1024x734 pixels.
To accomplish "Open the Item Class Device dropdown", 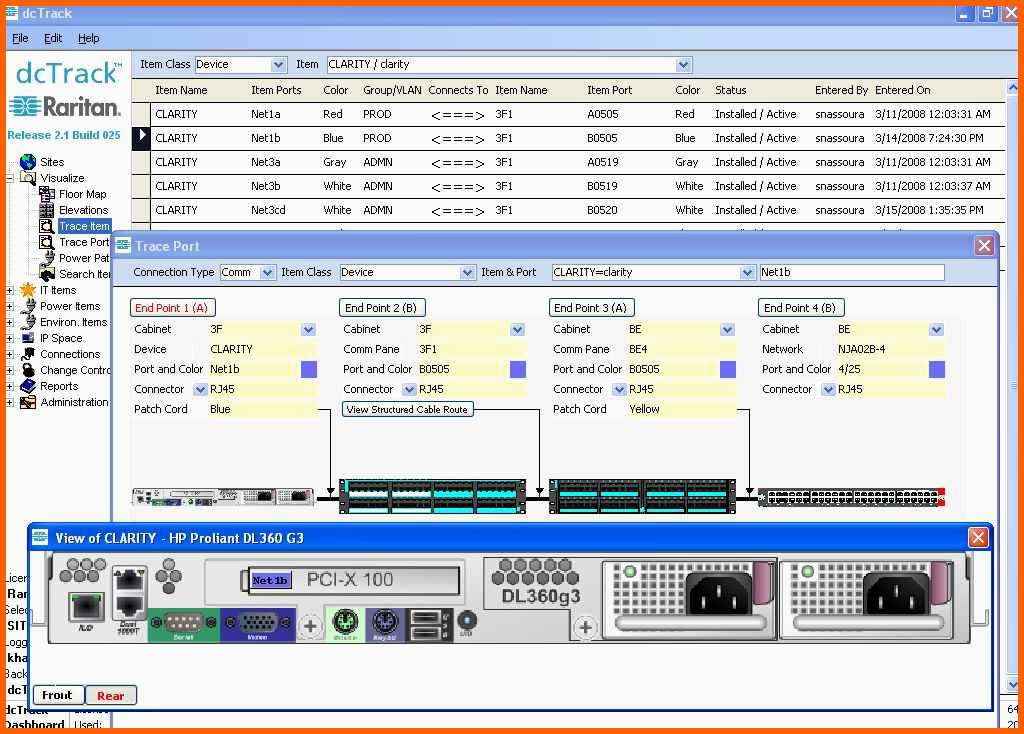I will pos(278,65).
